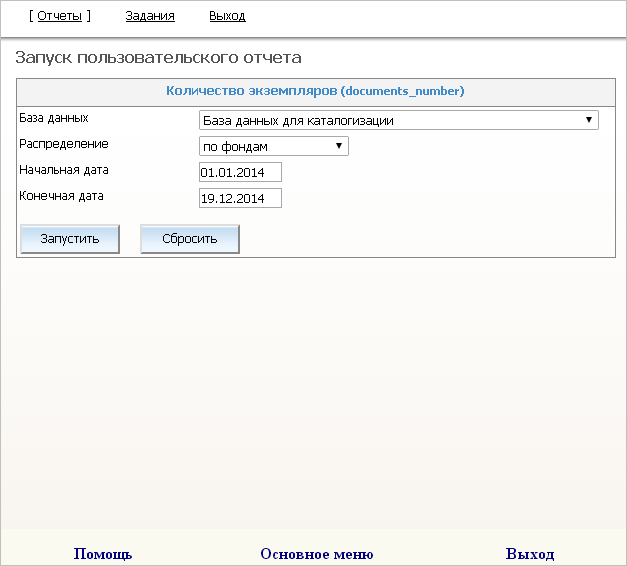The height and width of the screenshot is (566, 627).
Task: Go to the Задания menu item
Action: click(x=150, y=16)
